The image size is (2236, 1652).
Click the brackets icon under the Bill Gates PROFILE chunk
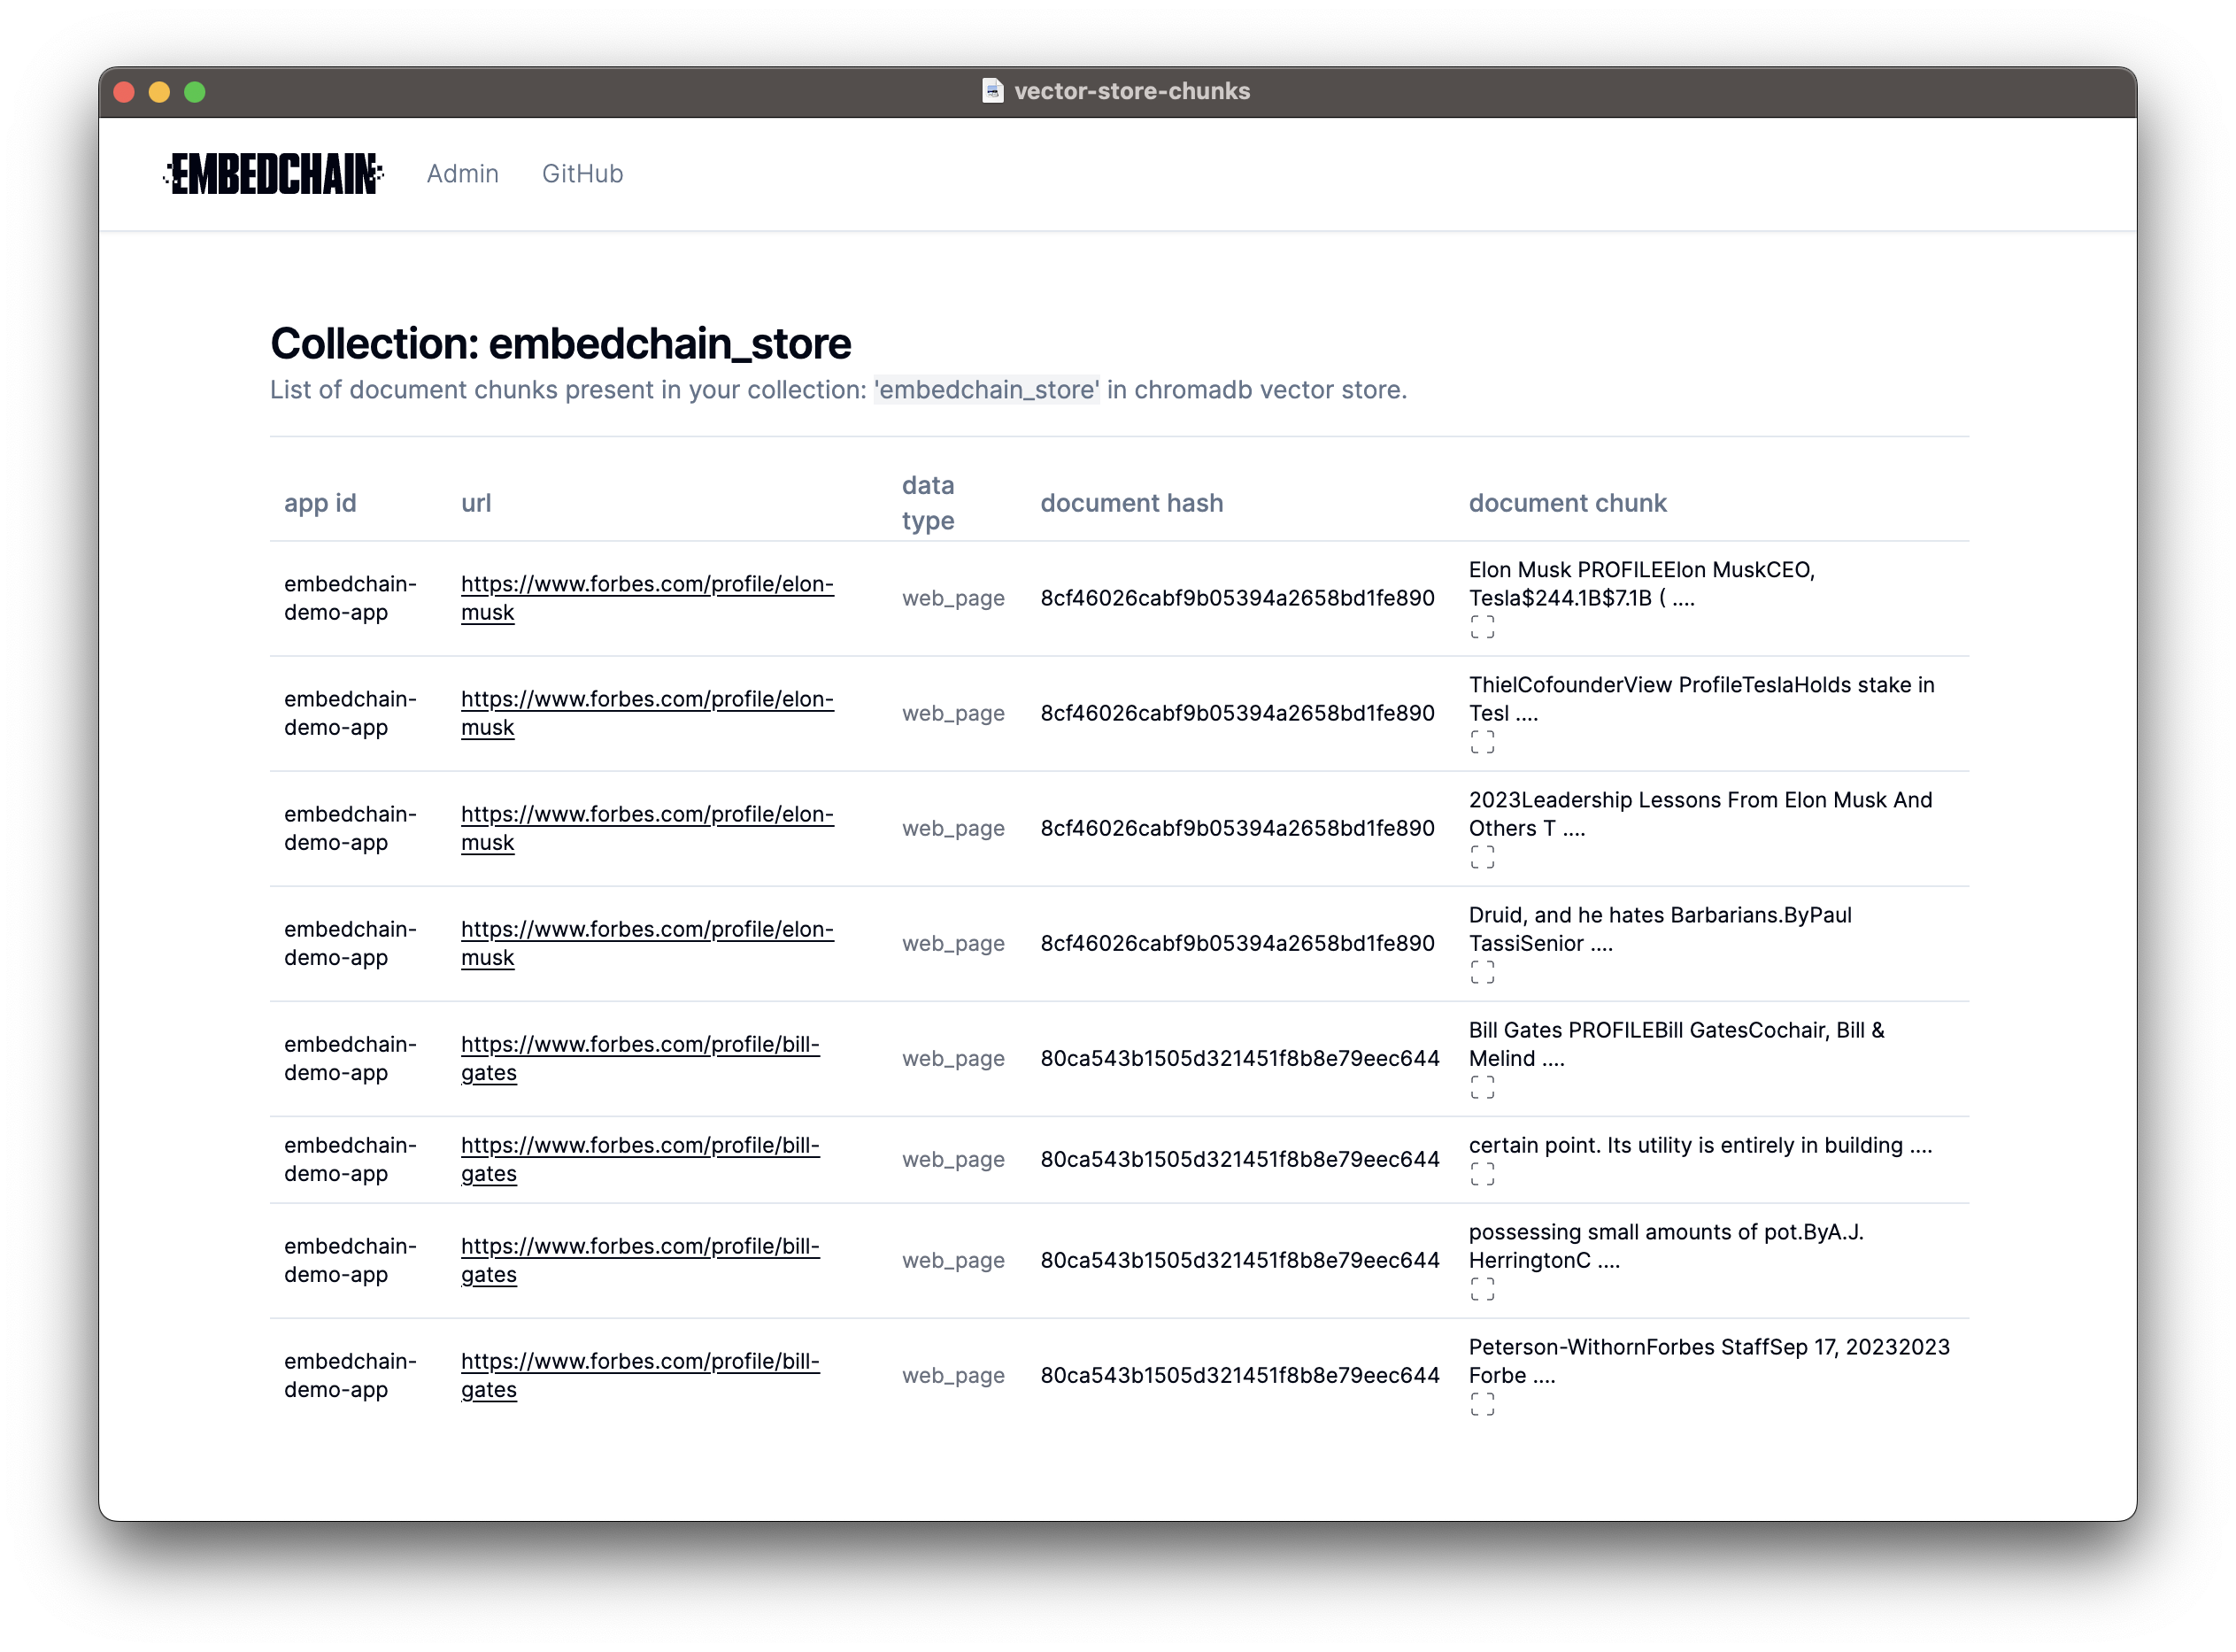click(x=1484, y=1088)
